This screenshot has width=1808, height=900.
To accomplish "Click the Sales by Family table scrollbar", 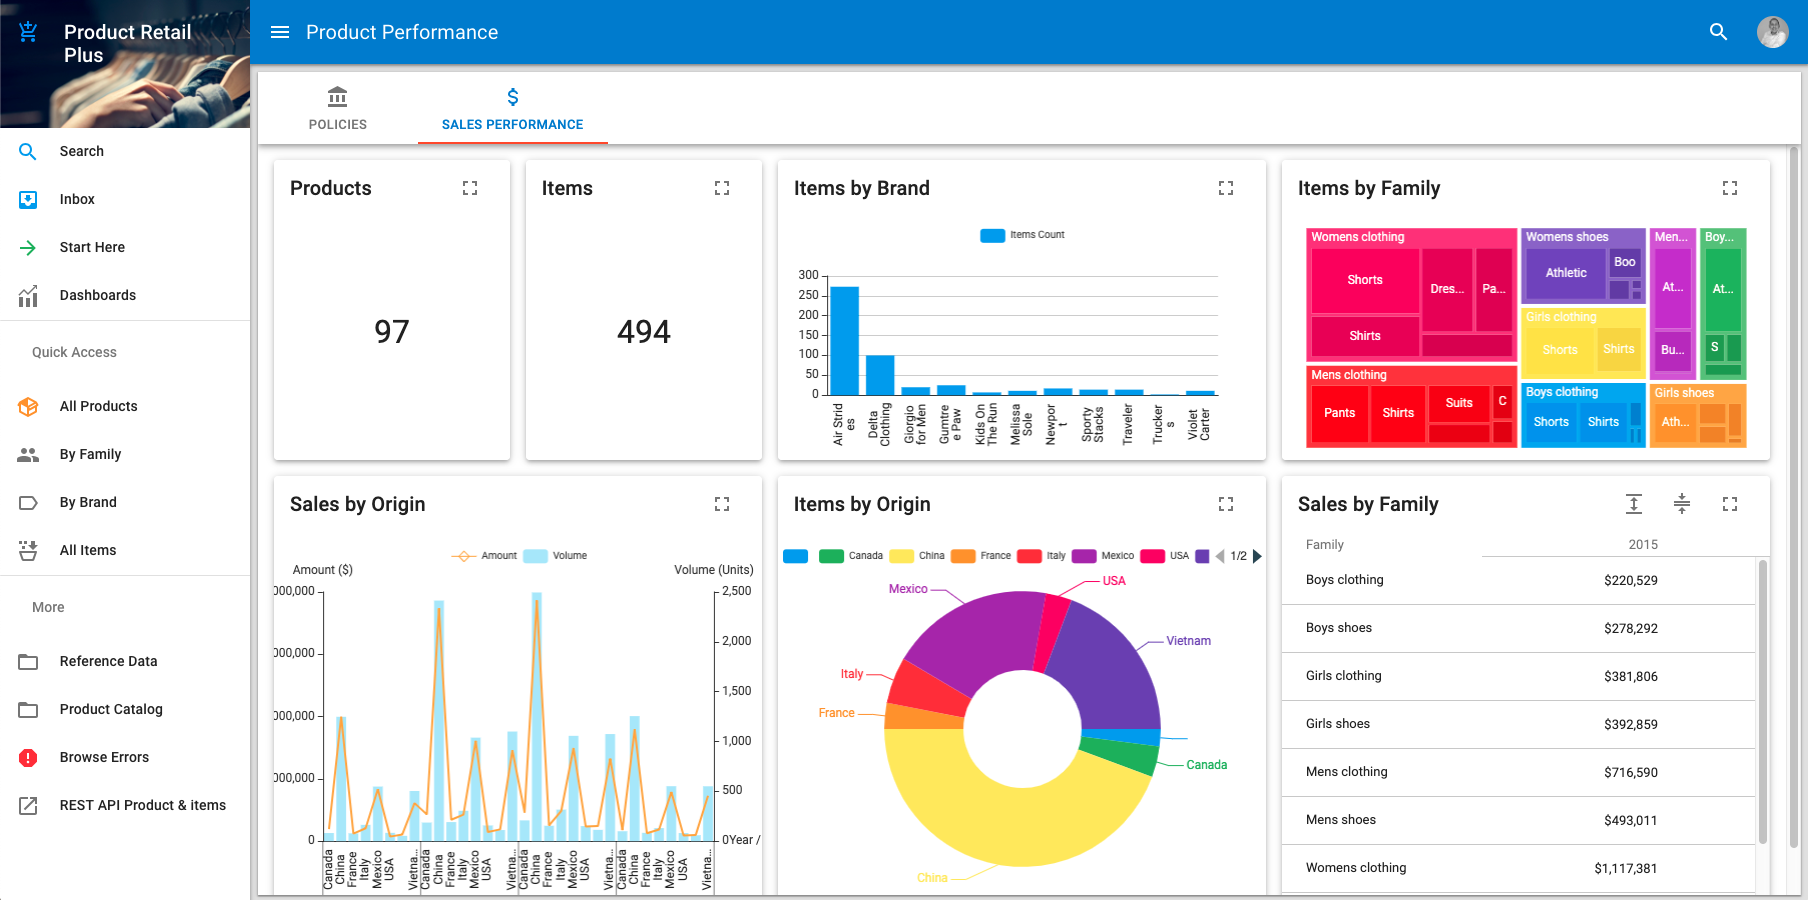I will (x=1763, y=700).
